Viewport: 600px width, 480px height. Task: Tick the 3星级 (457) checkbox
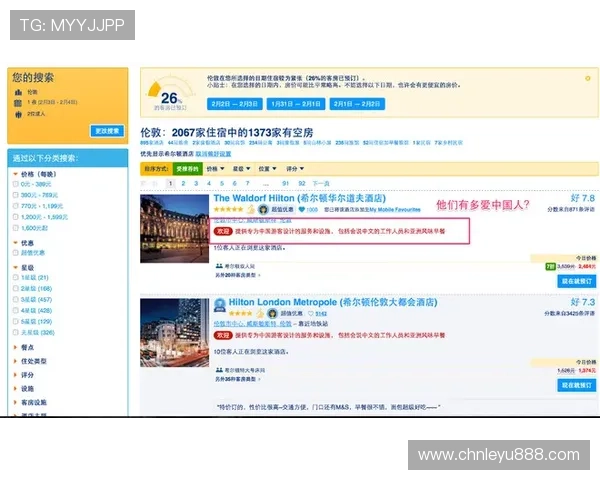coord(16,299)
